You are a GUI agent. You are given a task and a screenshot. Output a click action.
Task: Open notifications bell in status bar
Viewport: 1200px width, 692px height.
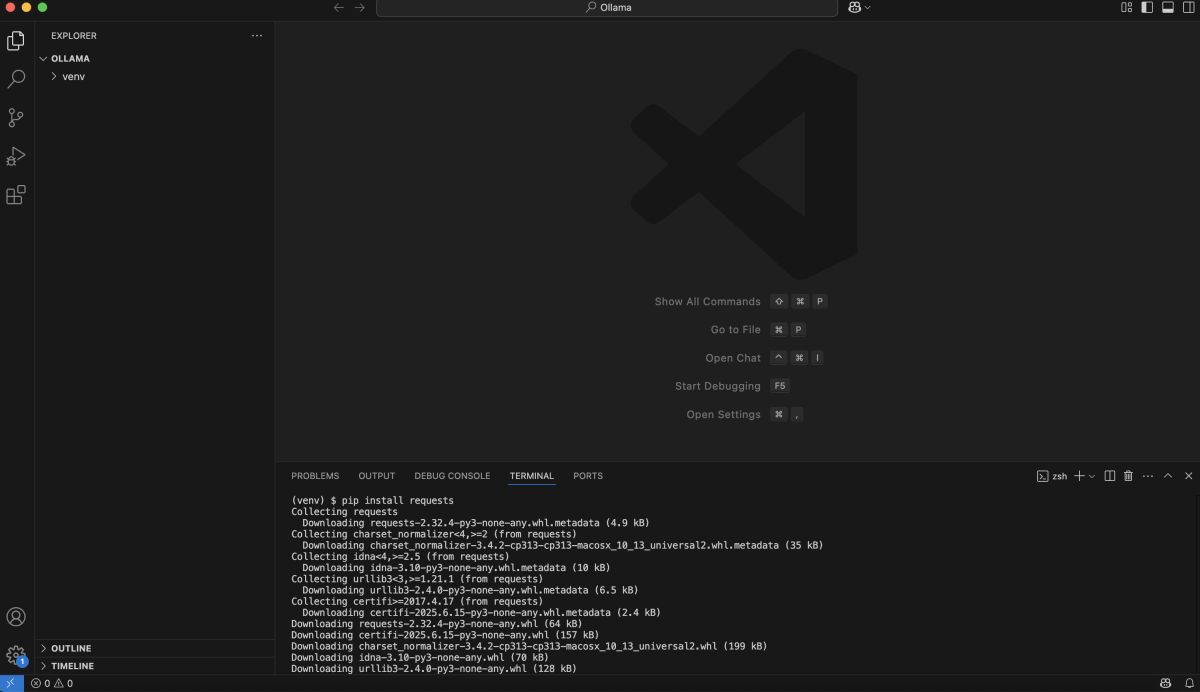(1187, 684)
